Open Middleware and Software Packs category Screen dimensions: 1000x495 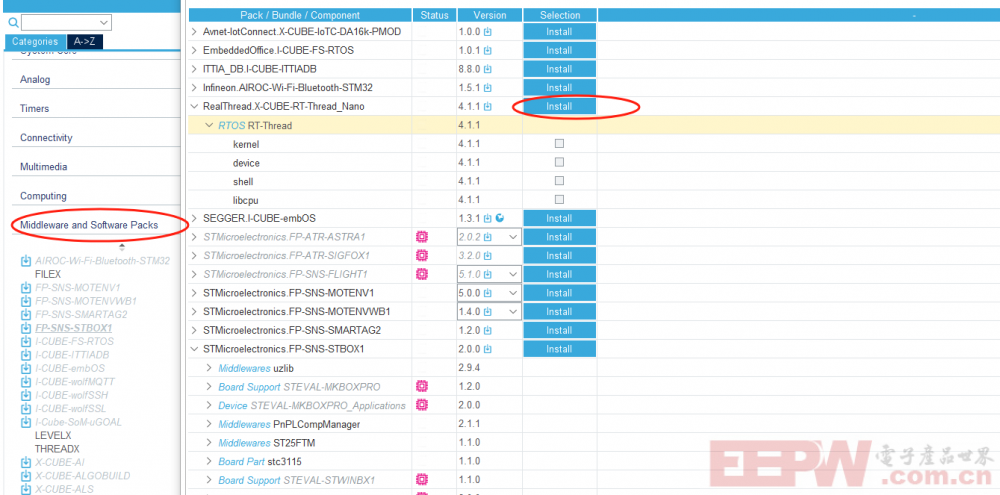89,225
